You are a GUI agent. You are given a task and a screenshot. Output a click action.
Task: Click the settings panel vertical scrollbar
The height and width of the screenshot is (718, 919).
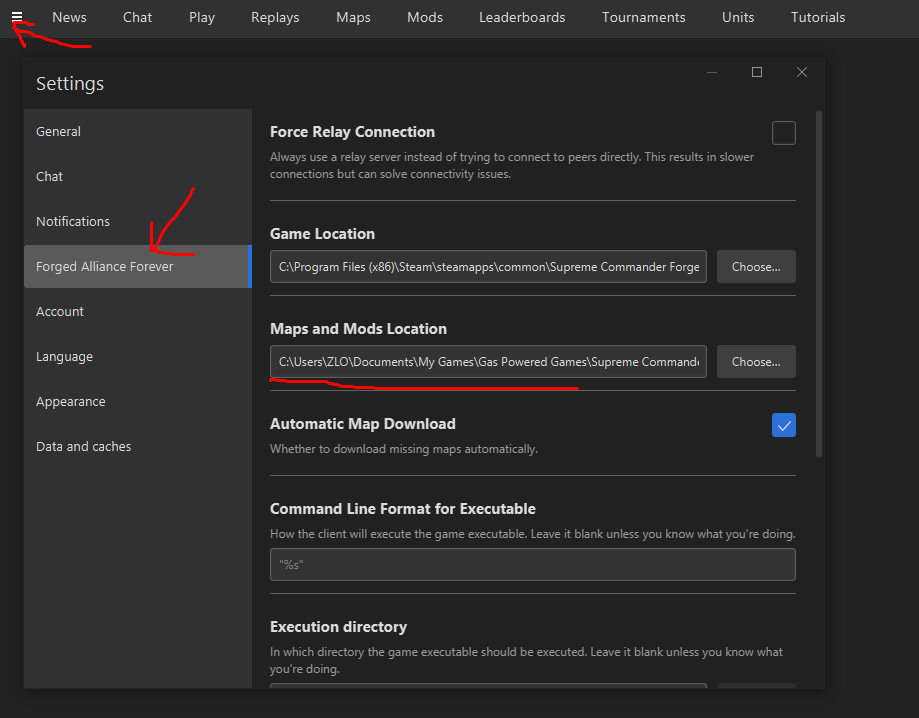(x=819, y=284)
